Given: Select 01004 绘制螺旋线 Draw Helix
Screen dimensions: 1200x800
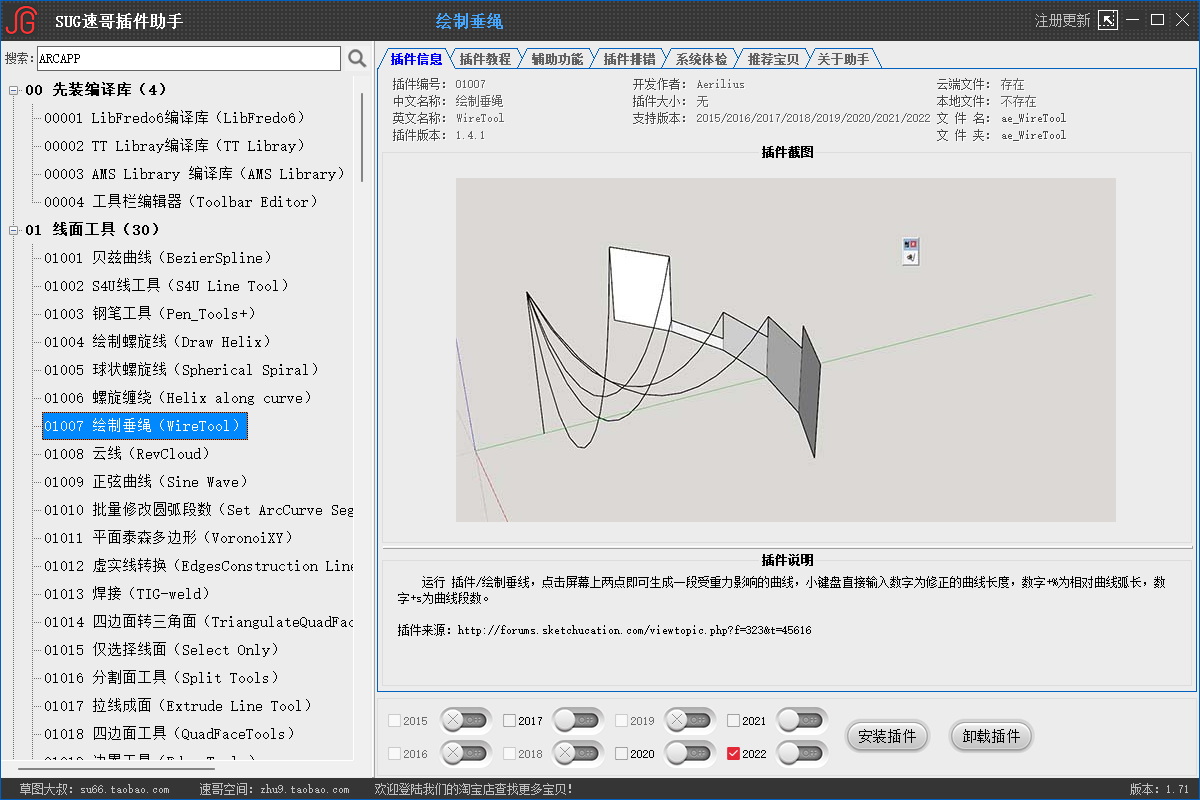Looking at the screenshot, I should point(158,342).
